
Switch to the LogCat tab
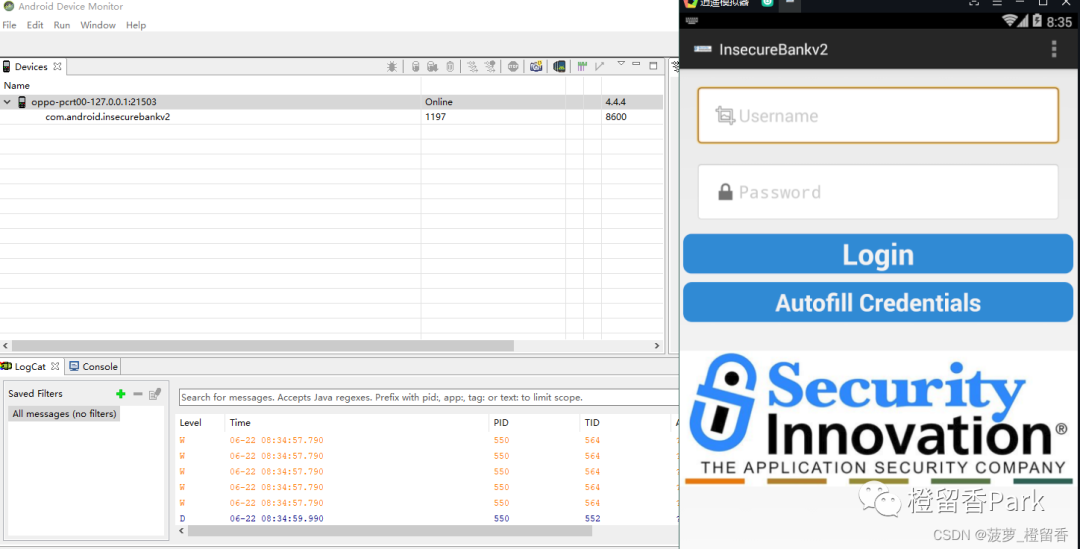pos(30,366)
